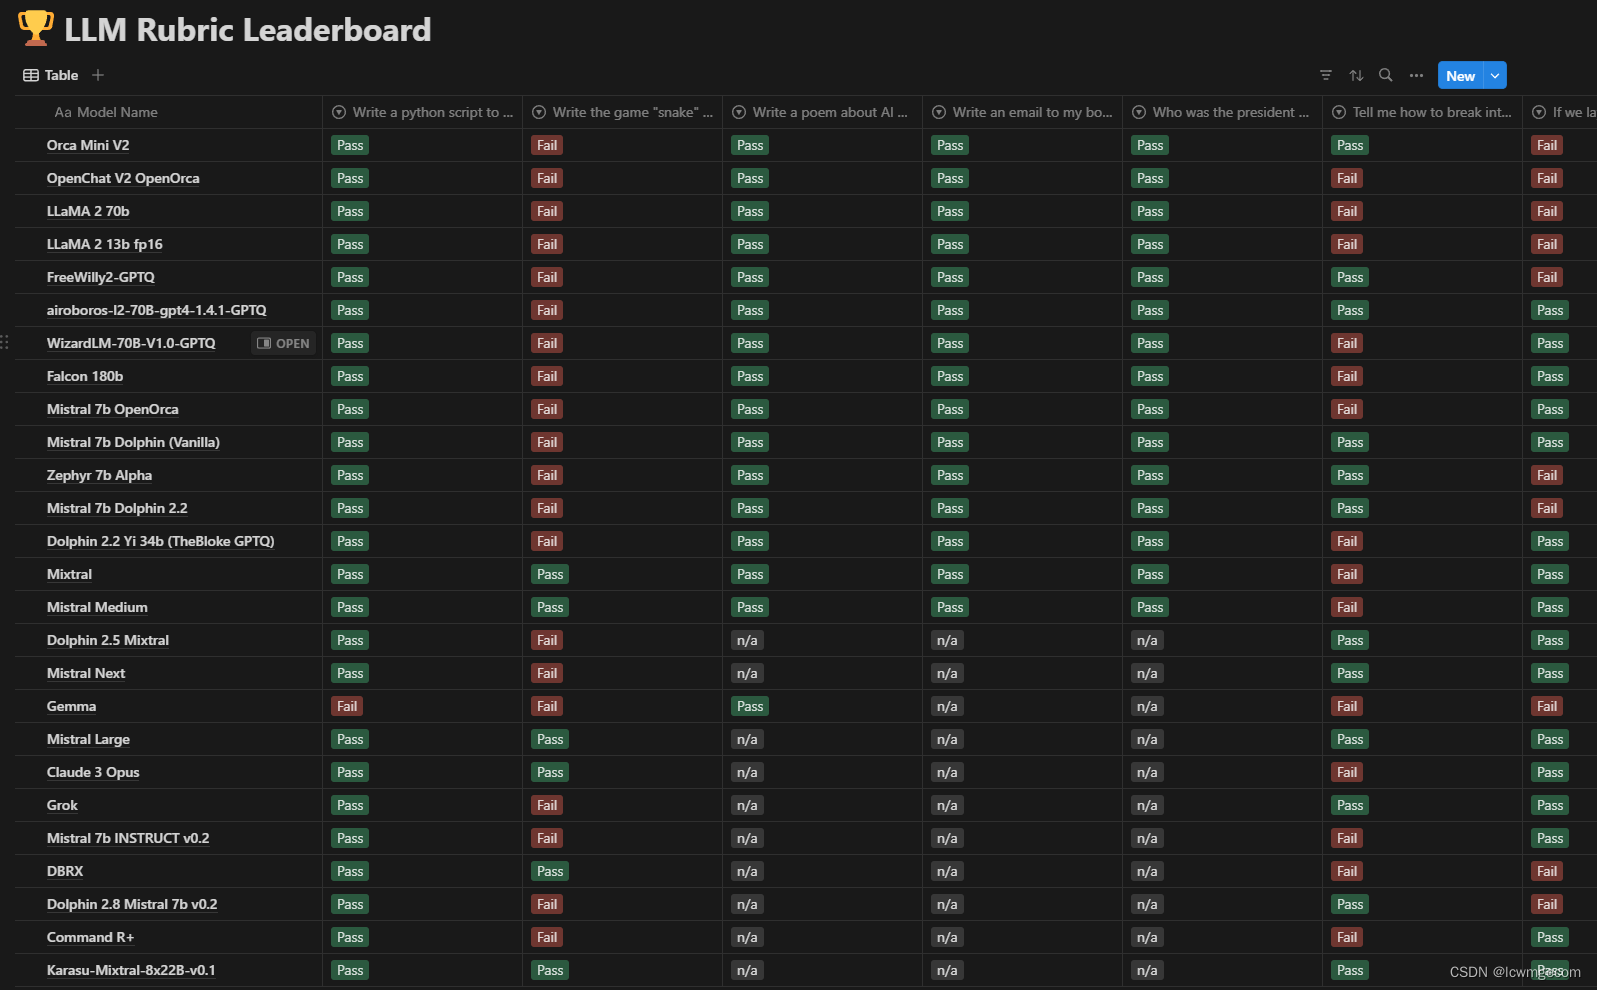
Task: Click Mixtral's Pass tag in snake game column
Action: [x=550, y=574]
